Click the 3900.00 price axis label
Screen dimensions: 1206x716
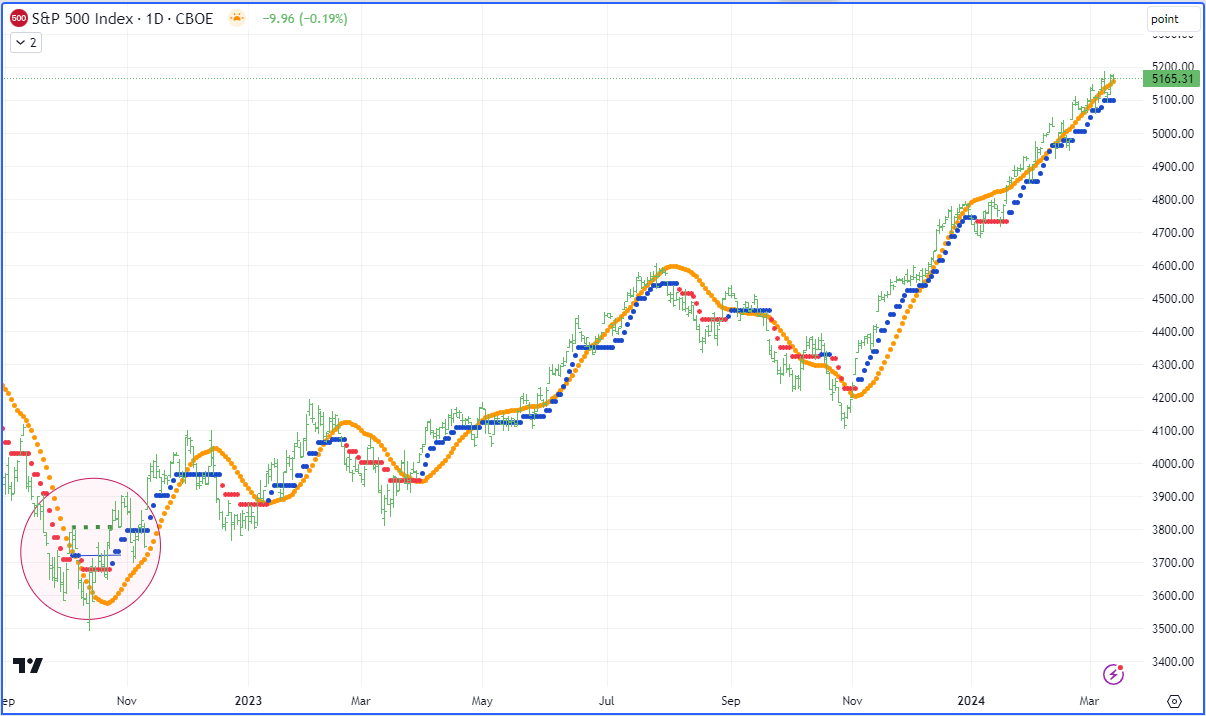[x=1173, y=496]
